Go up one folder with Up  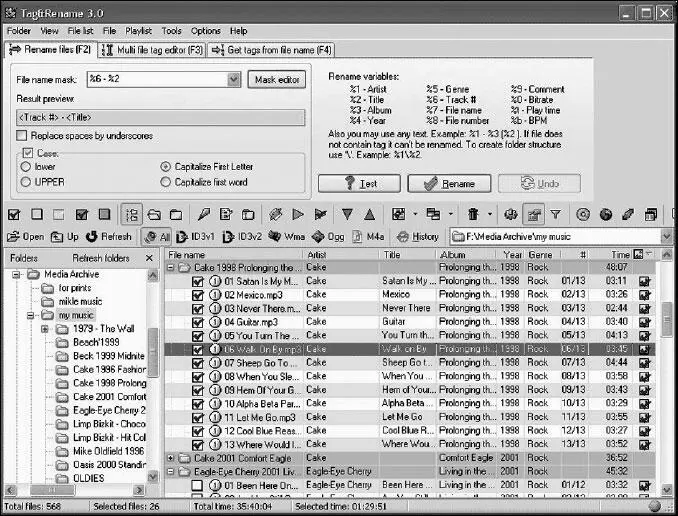click(65, 237)
